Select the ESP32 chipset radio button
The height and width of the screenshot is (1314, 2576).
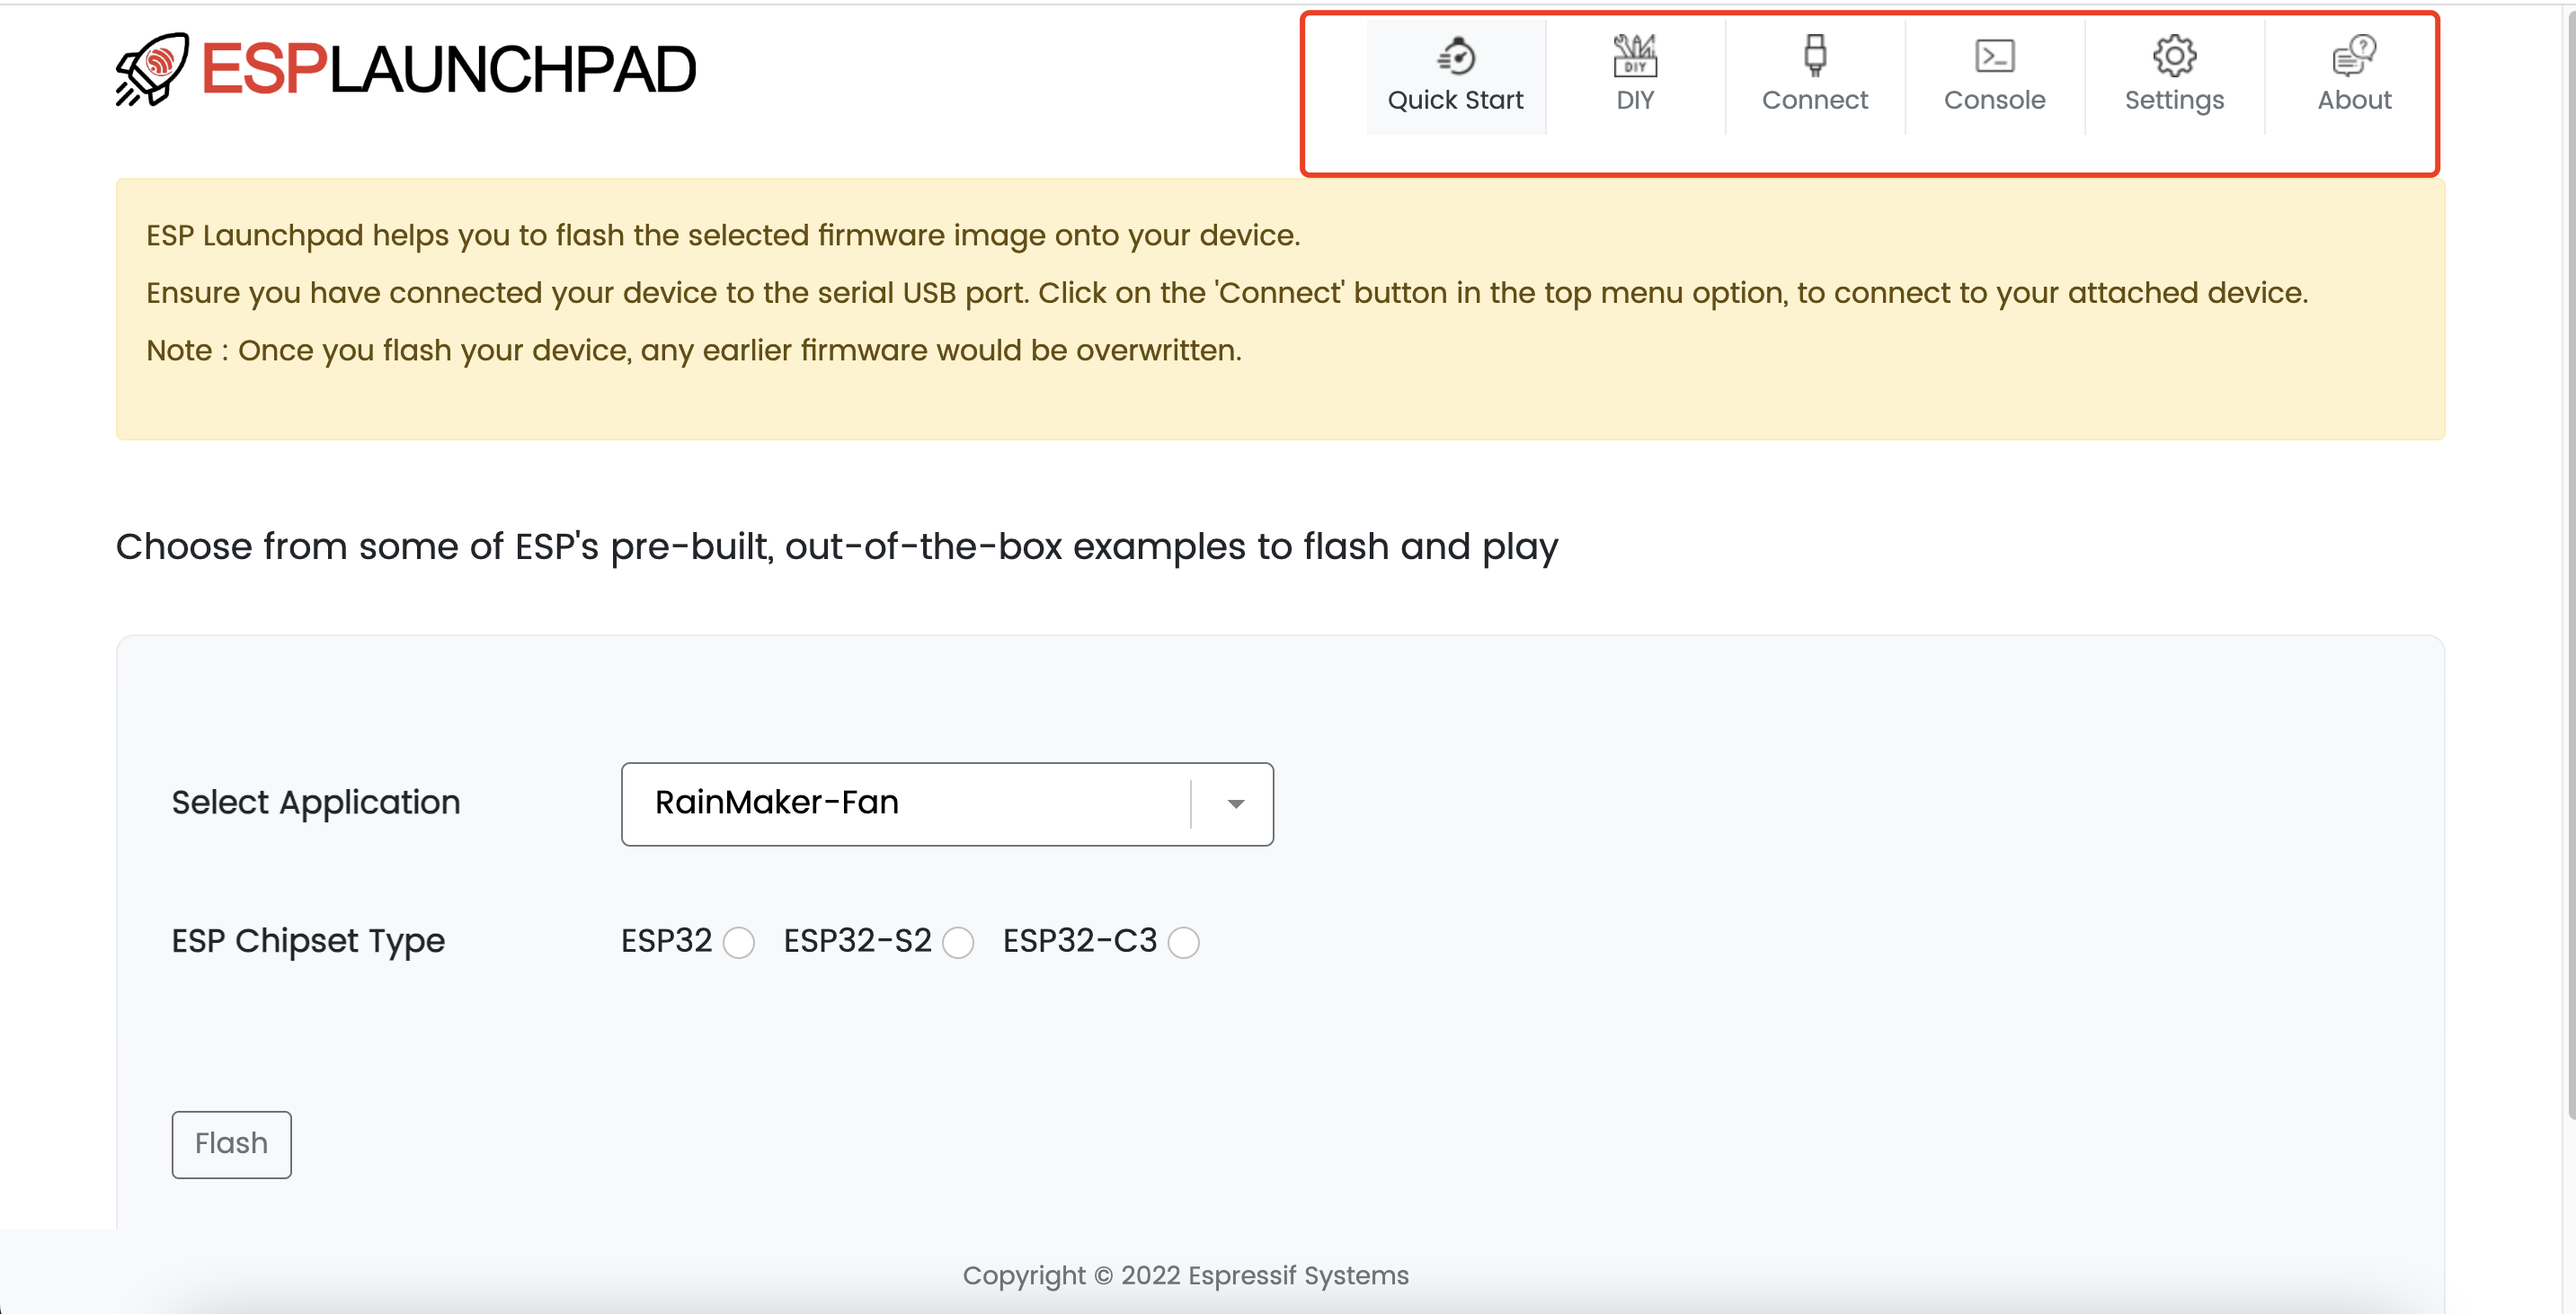point(739,942)
